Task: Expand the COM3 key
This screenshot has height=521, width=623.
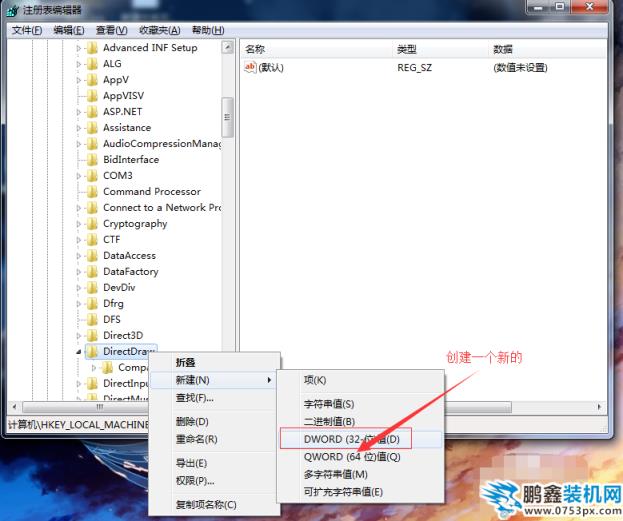Action: 79,176
